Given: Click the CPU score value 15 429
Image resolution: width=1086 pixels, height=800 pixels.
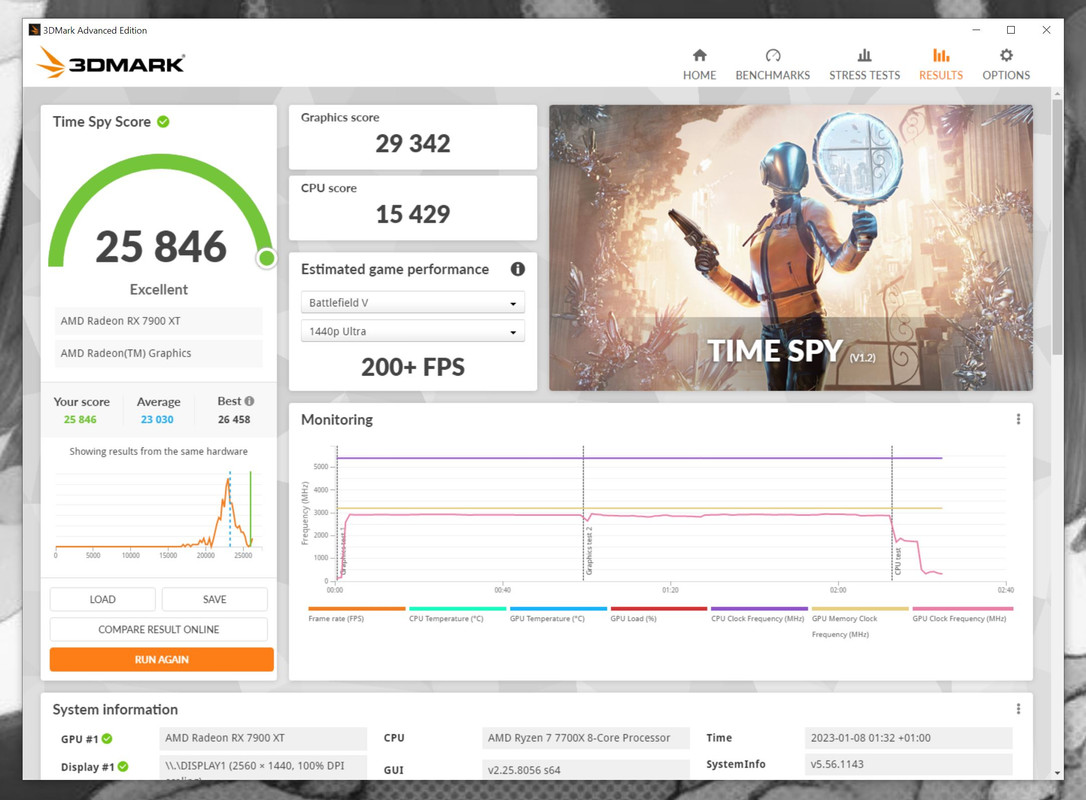Looking at the screenshot, I should 413,214.
